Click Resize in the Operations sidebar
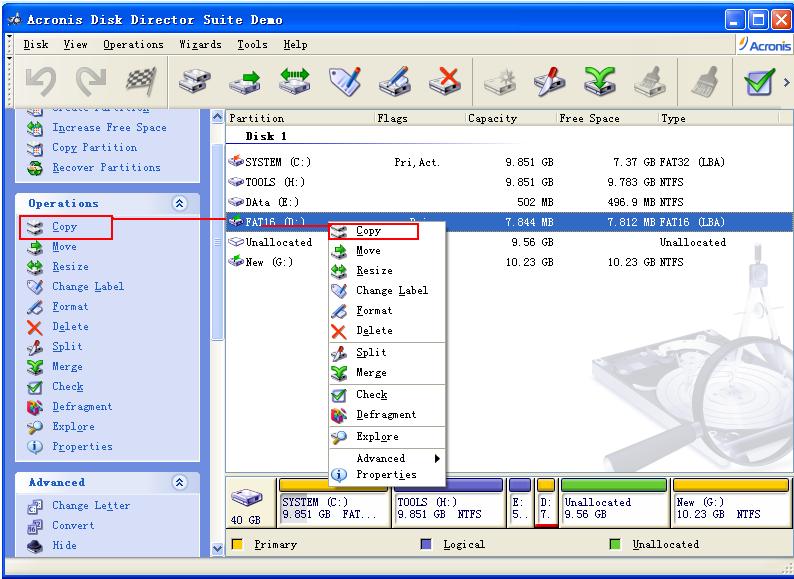This screenshot has width=794, height=579. coord(70,266)
